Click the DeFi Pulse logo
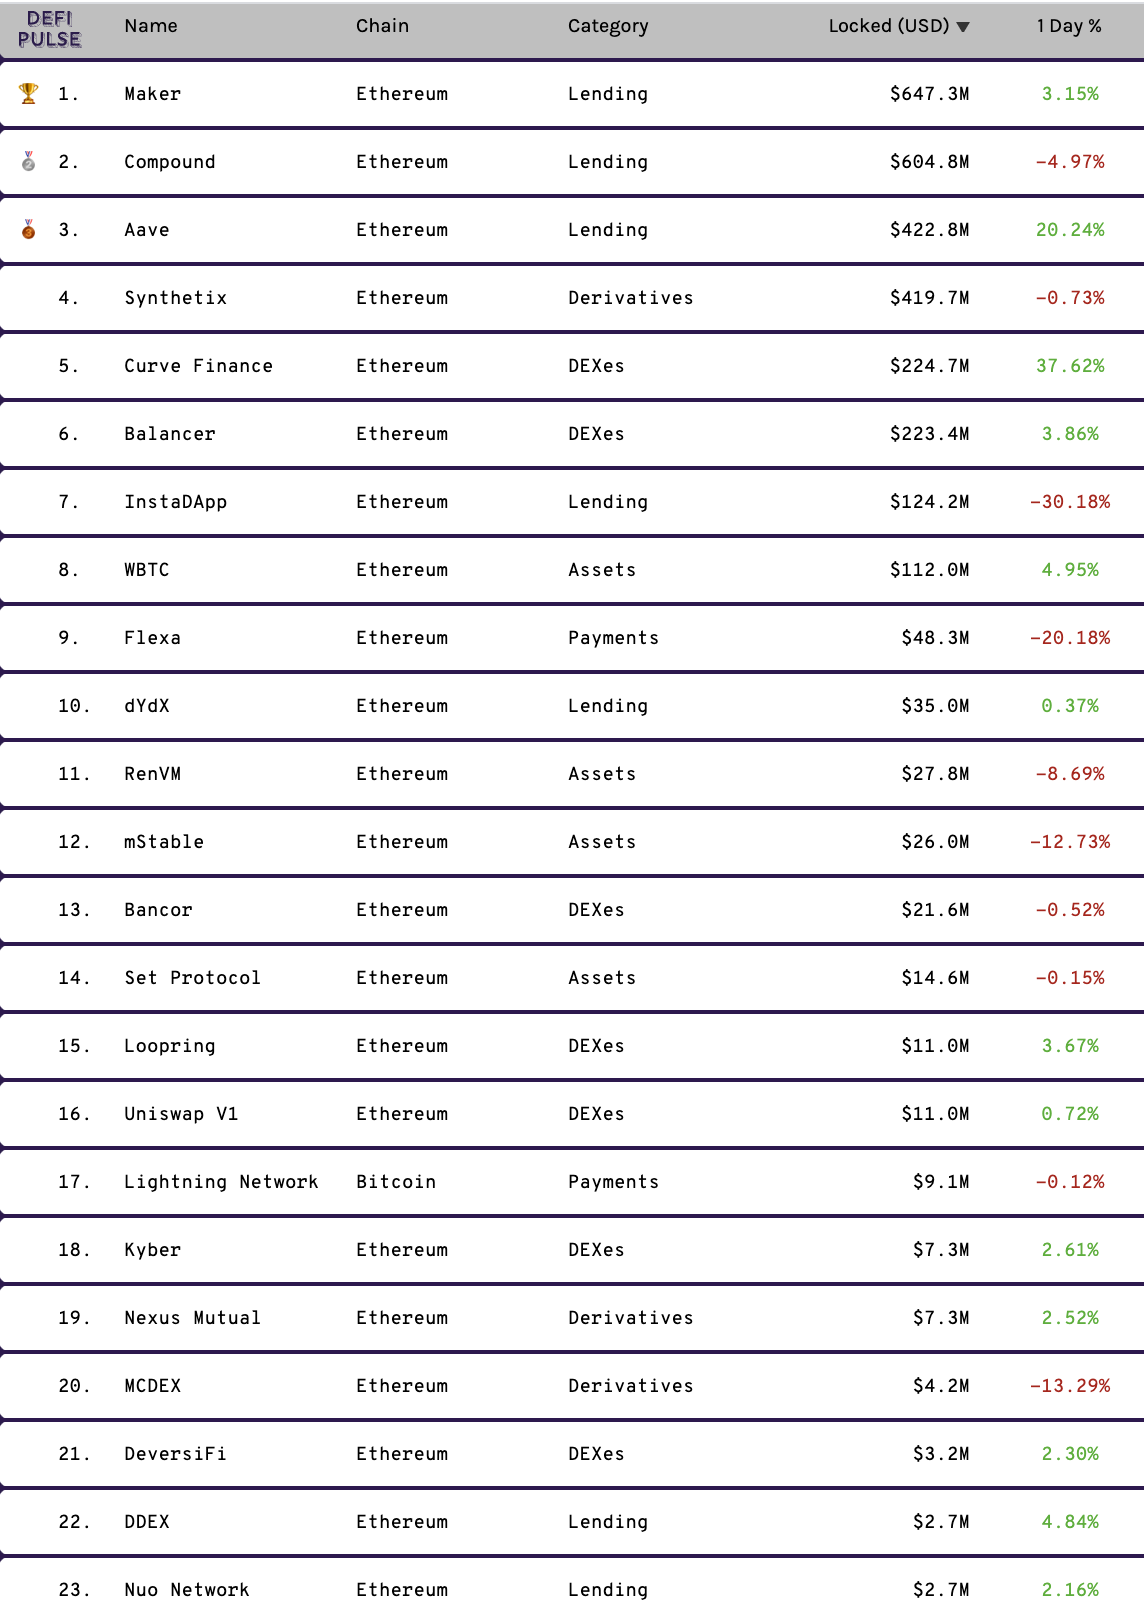The height and width of the screenshot is (1616, 1144). (50, 29)
